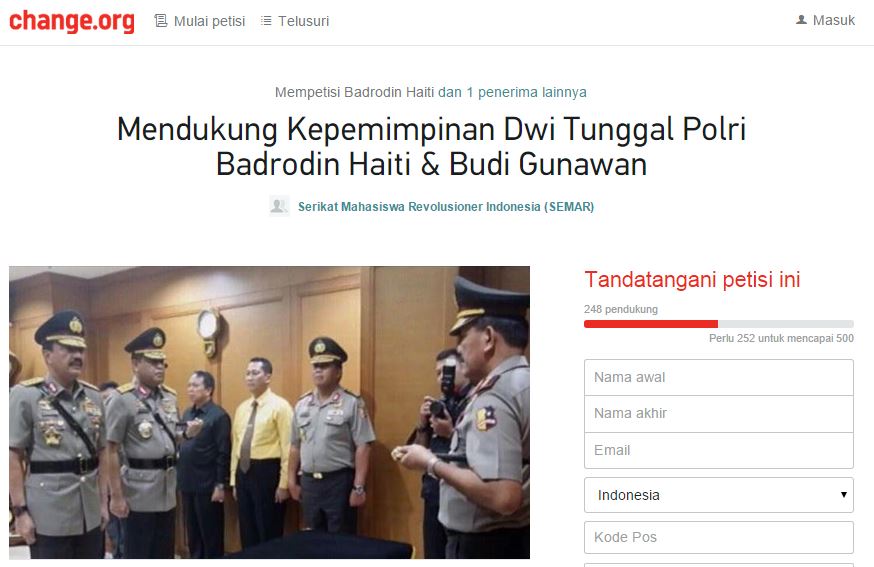Click into the Kode Pos field
Image resolution: width=874 pixels, height=567 pixels.
(x=718, y=537)
